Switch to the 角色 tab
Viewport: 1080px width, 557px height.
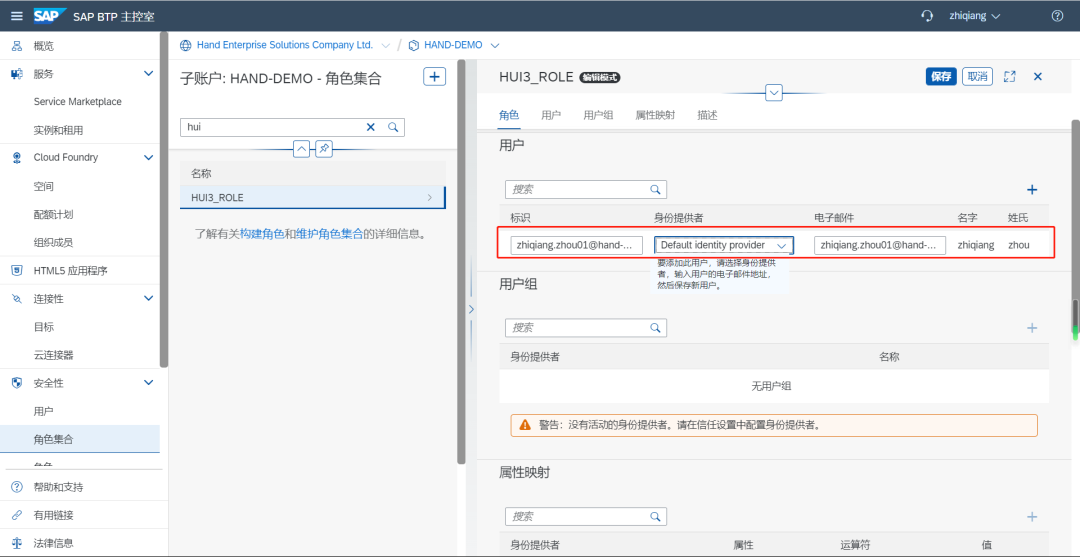point(509,115)
